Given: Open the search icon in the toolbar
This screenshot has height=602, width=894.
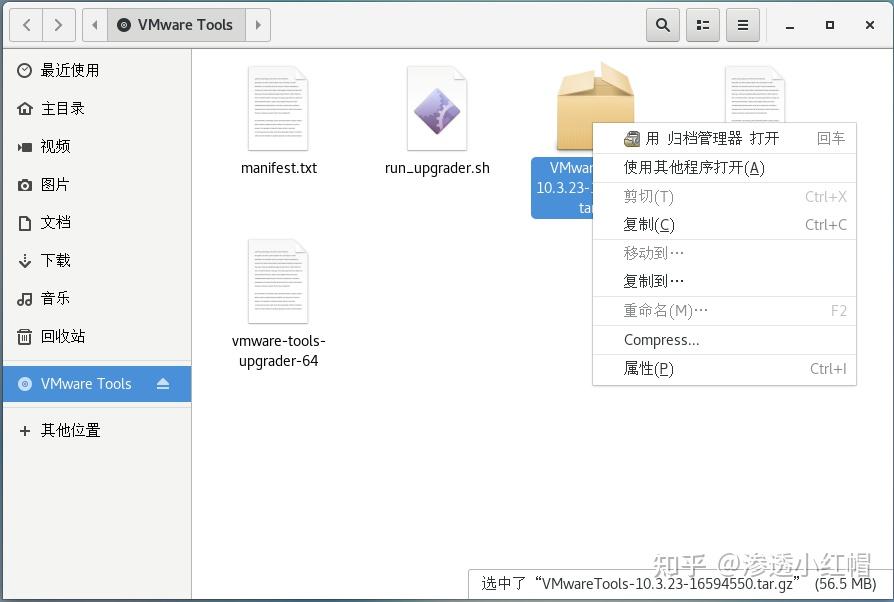Looking at the screenshot, I should click(662, 24).
